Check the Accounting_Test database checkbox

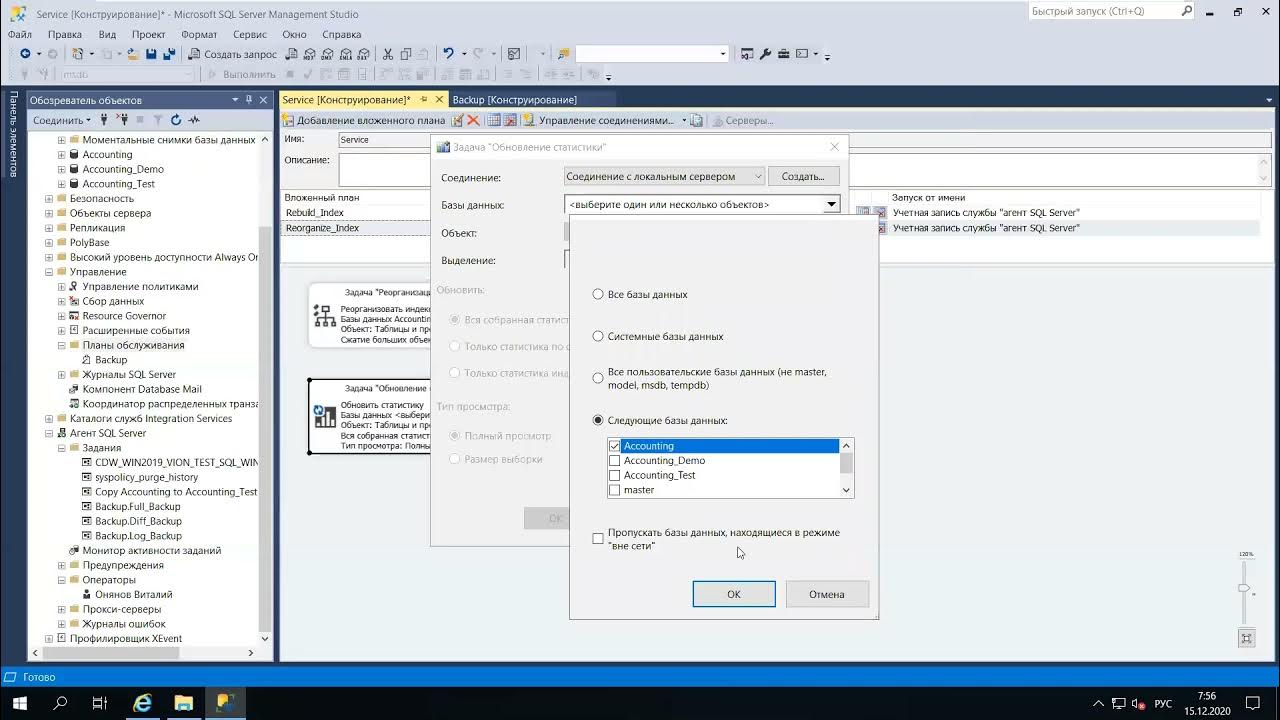614,476
